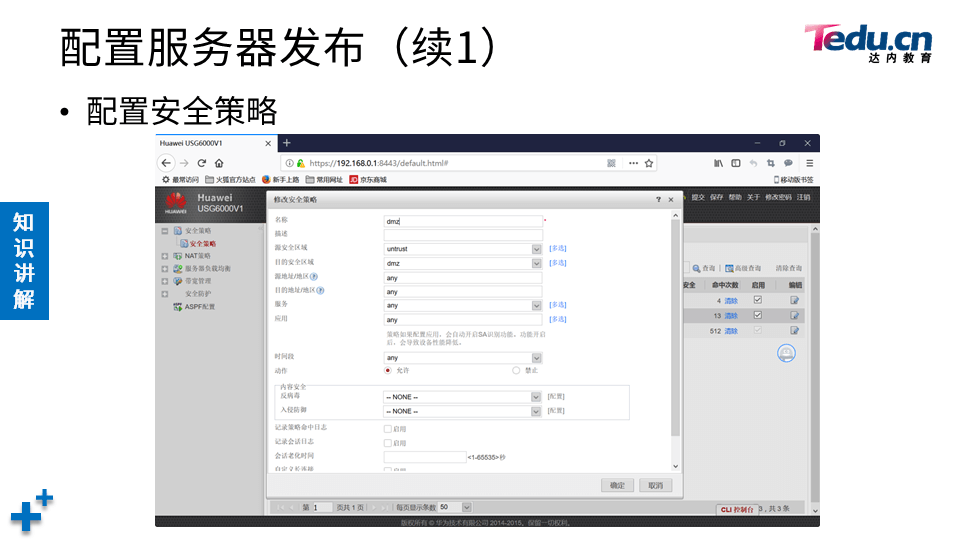Go back with the browser back arrow
The width and height of the screenshot is (960, 540).
166,163
